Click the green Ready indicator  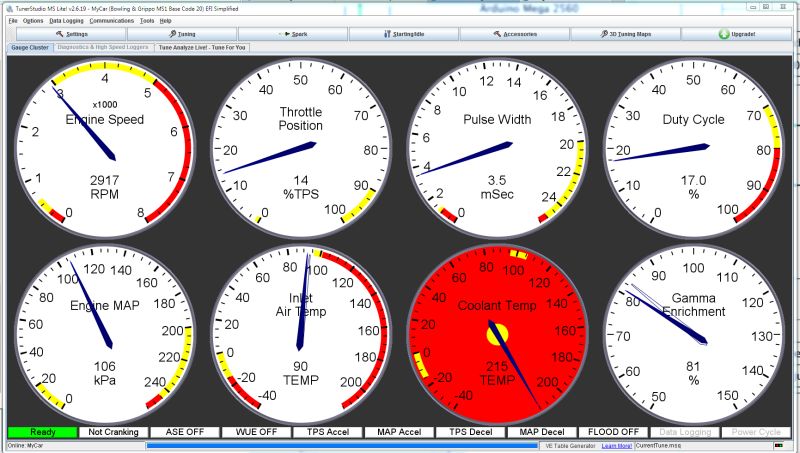[x=42, y=432]
